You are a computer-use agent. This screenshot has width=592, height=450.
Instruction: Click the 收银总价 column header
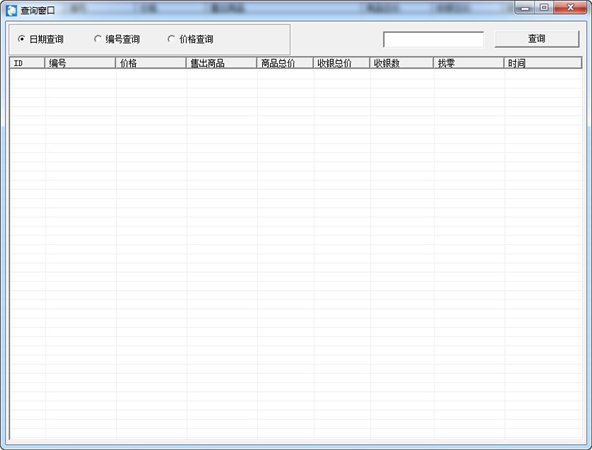341,63
